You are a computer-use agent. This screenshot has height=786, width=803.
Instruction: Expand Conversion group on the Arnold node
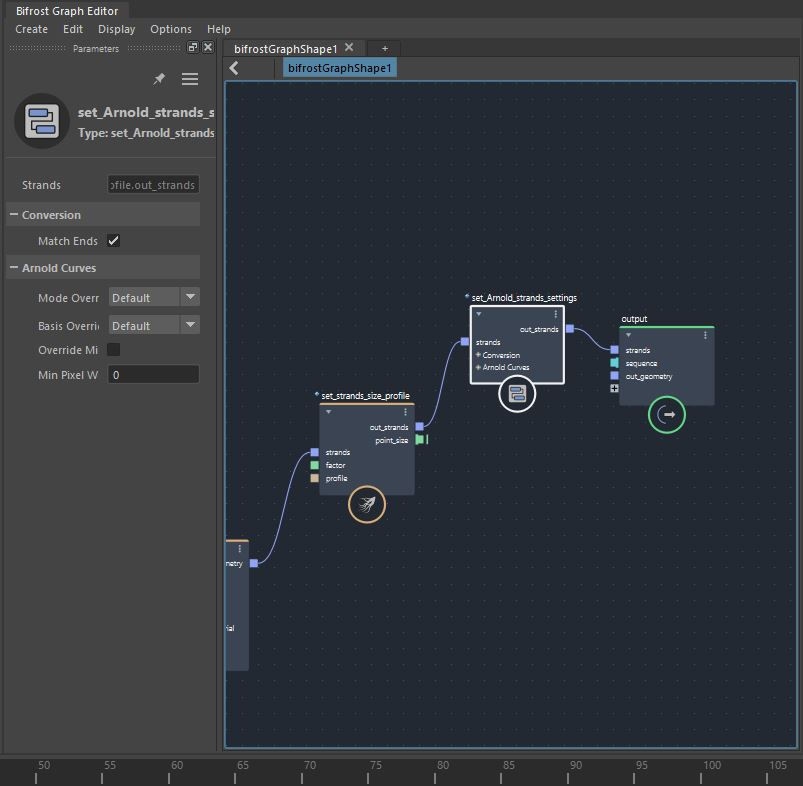tap(478, 354)
